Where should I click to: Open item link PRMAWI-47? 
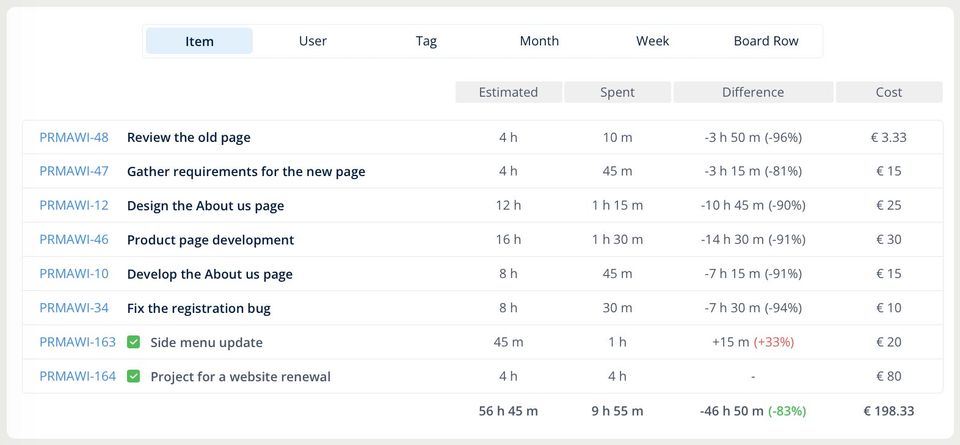coord(74,171)
